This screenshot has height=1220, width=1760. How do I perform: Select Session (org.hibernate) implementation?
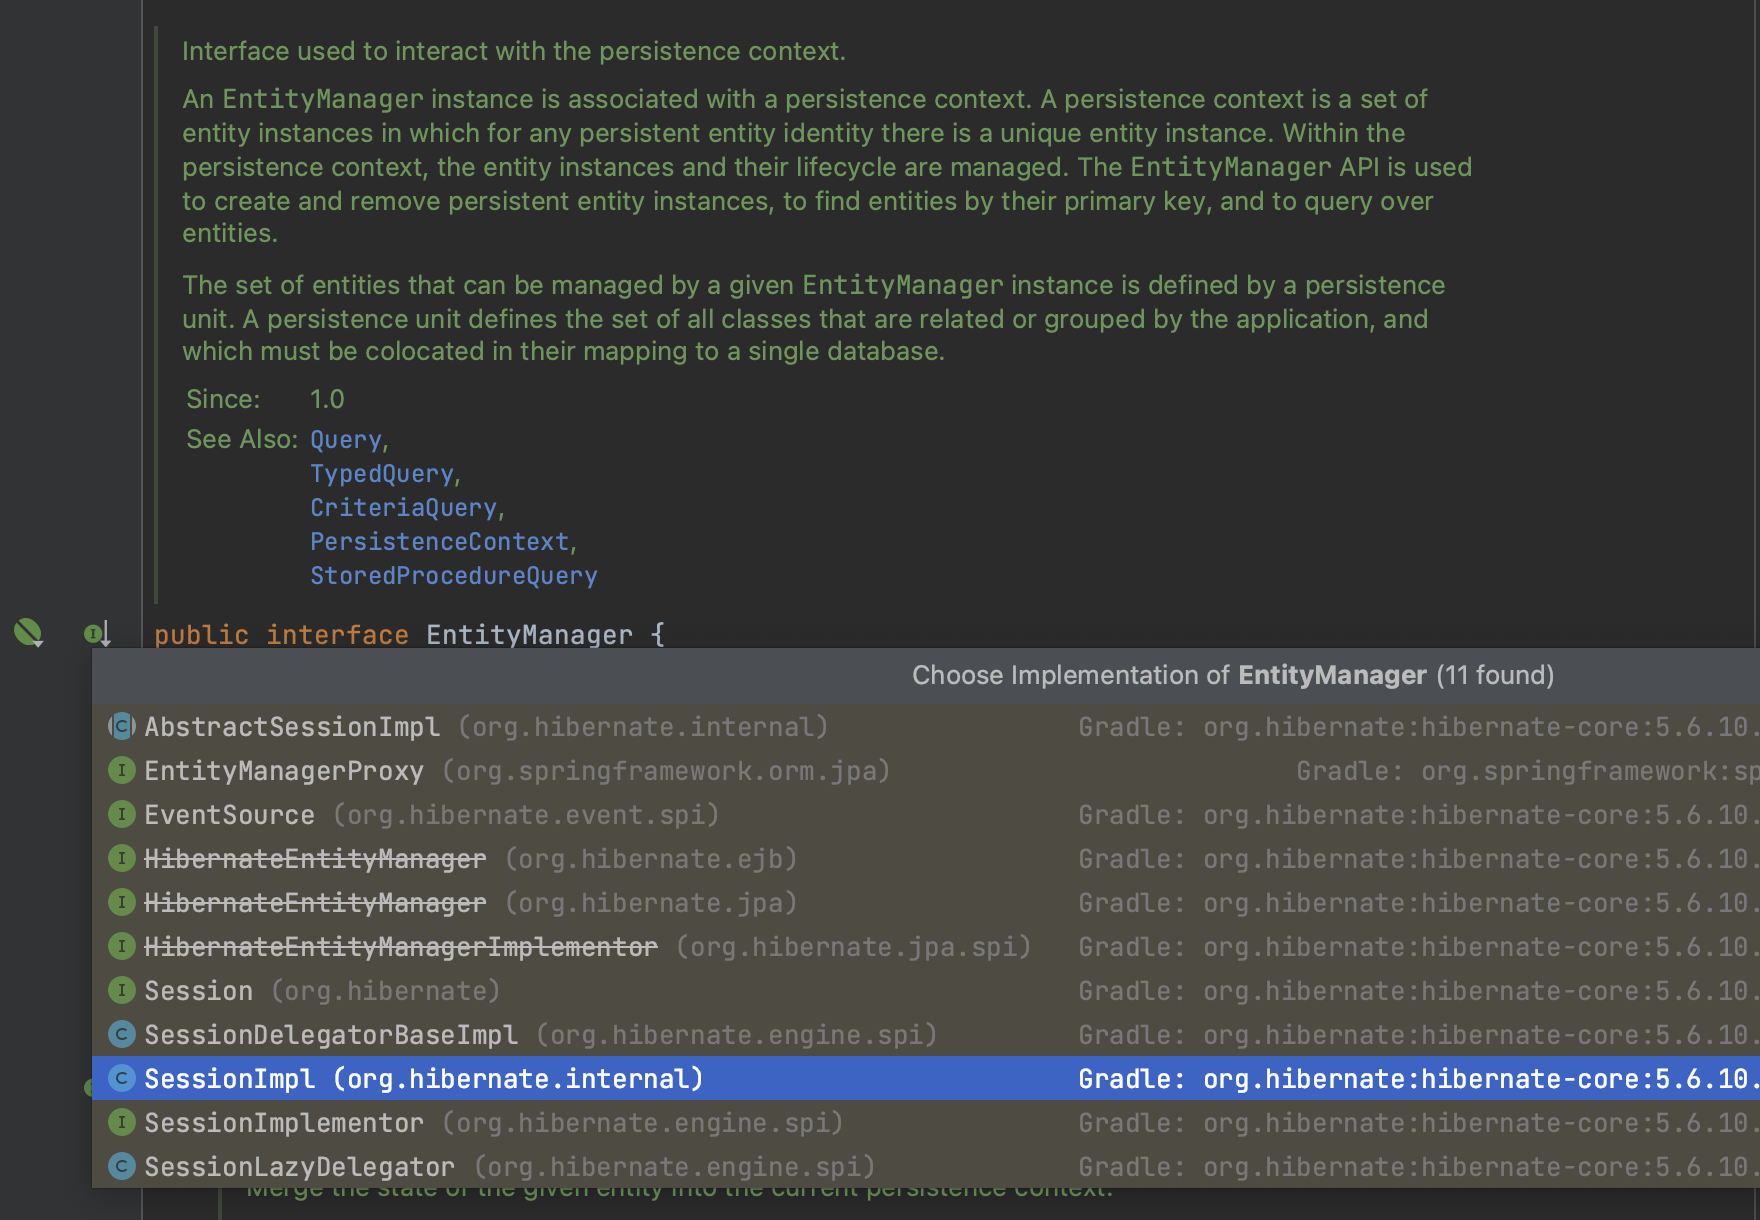(x=926, y=990)
